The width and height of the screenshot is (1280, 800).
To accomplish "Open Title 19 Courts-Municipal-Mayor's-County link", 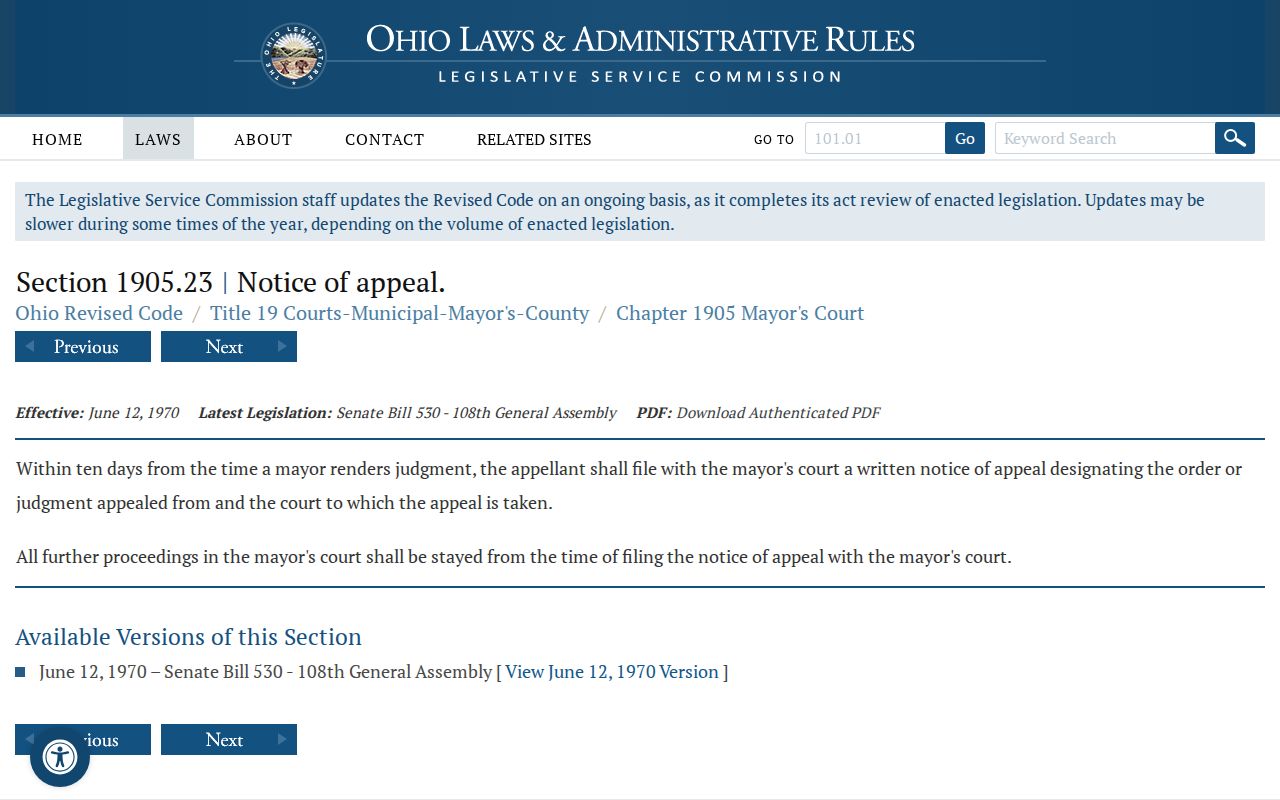I will pyautogui.click(x=400, y=313).
